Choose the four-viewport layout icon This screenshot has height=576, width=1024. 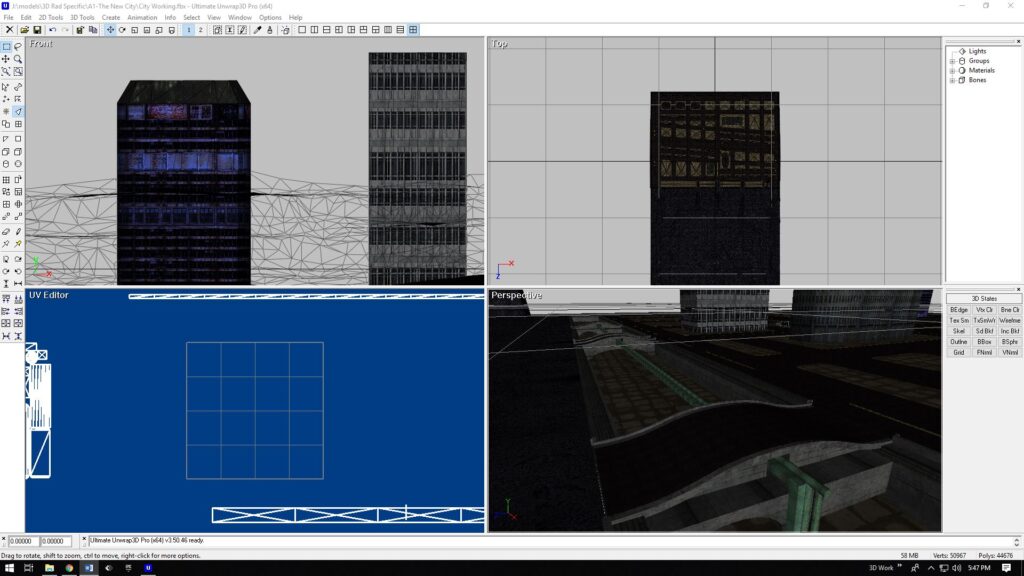click(414, 30)
